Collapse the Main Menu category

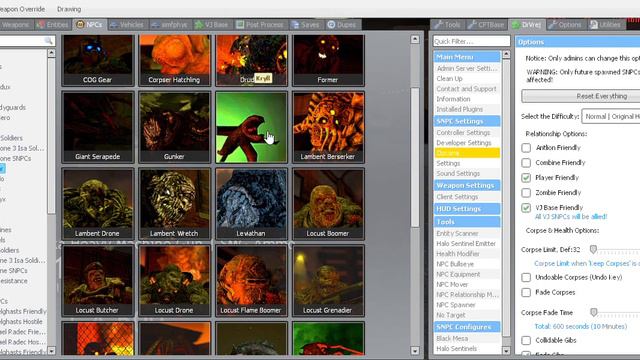click(x=467, y=57)
